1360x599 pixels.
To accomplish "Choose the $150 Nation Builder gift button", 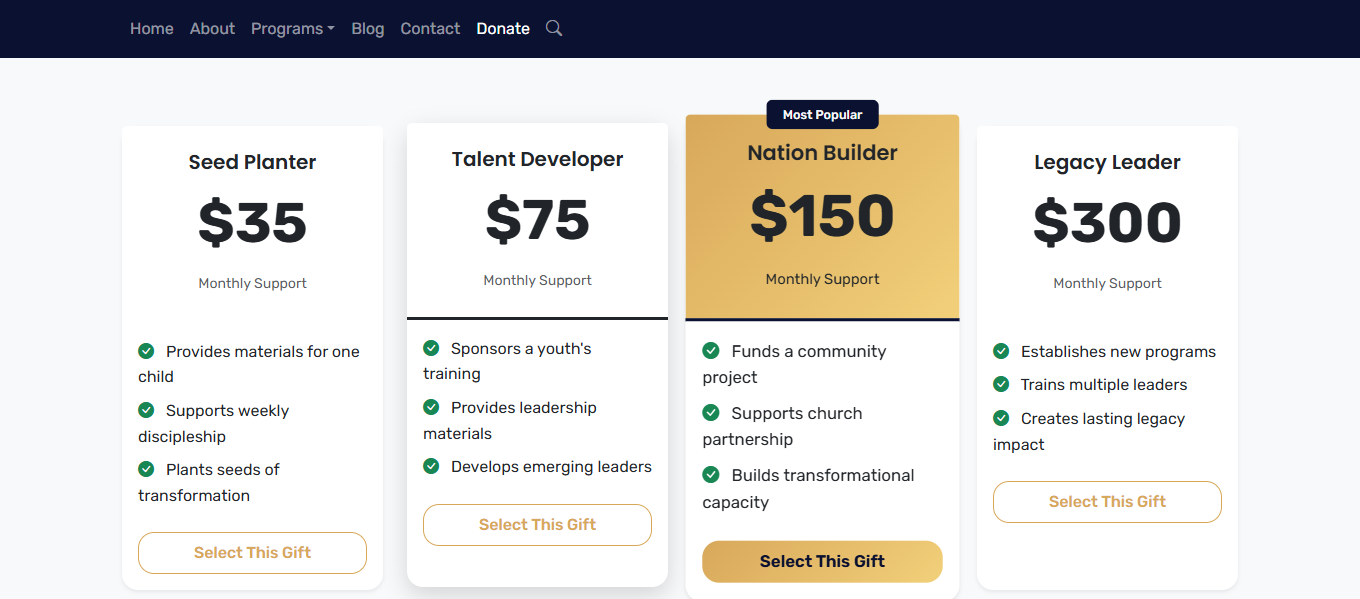I will click(822, 562).
